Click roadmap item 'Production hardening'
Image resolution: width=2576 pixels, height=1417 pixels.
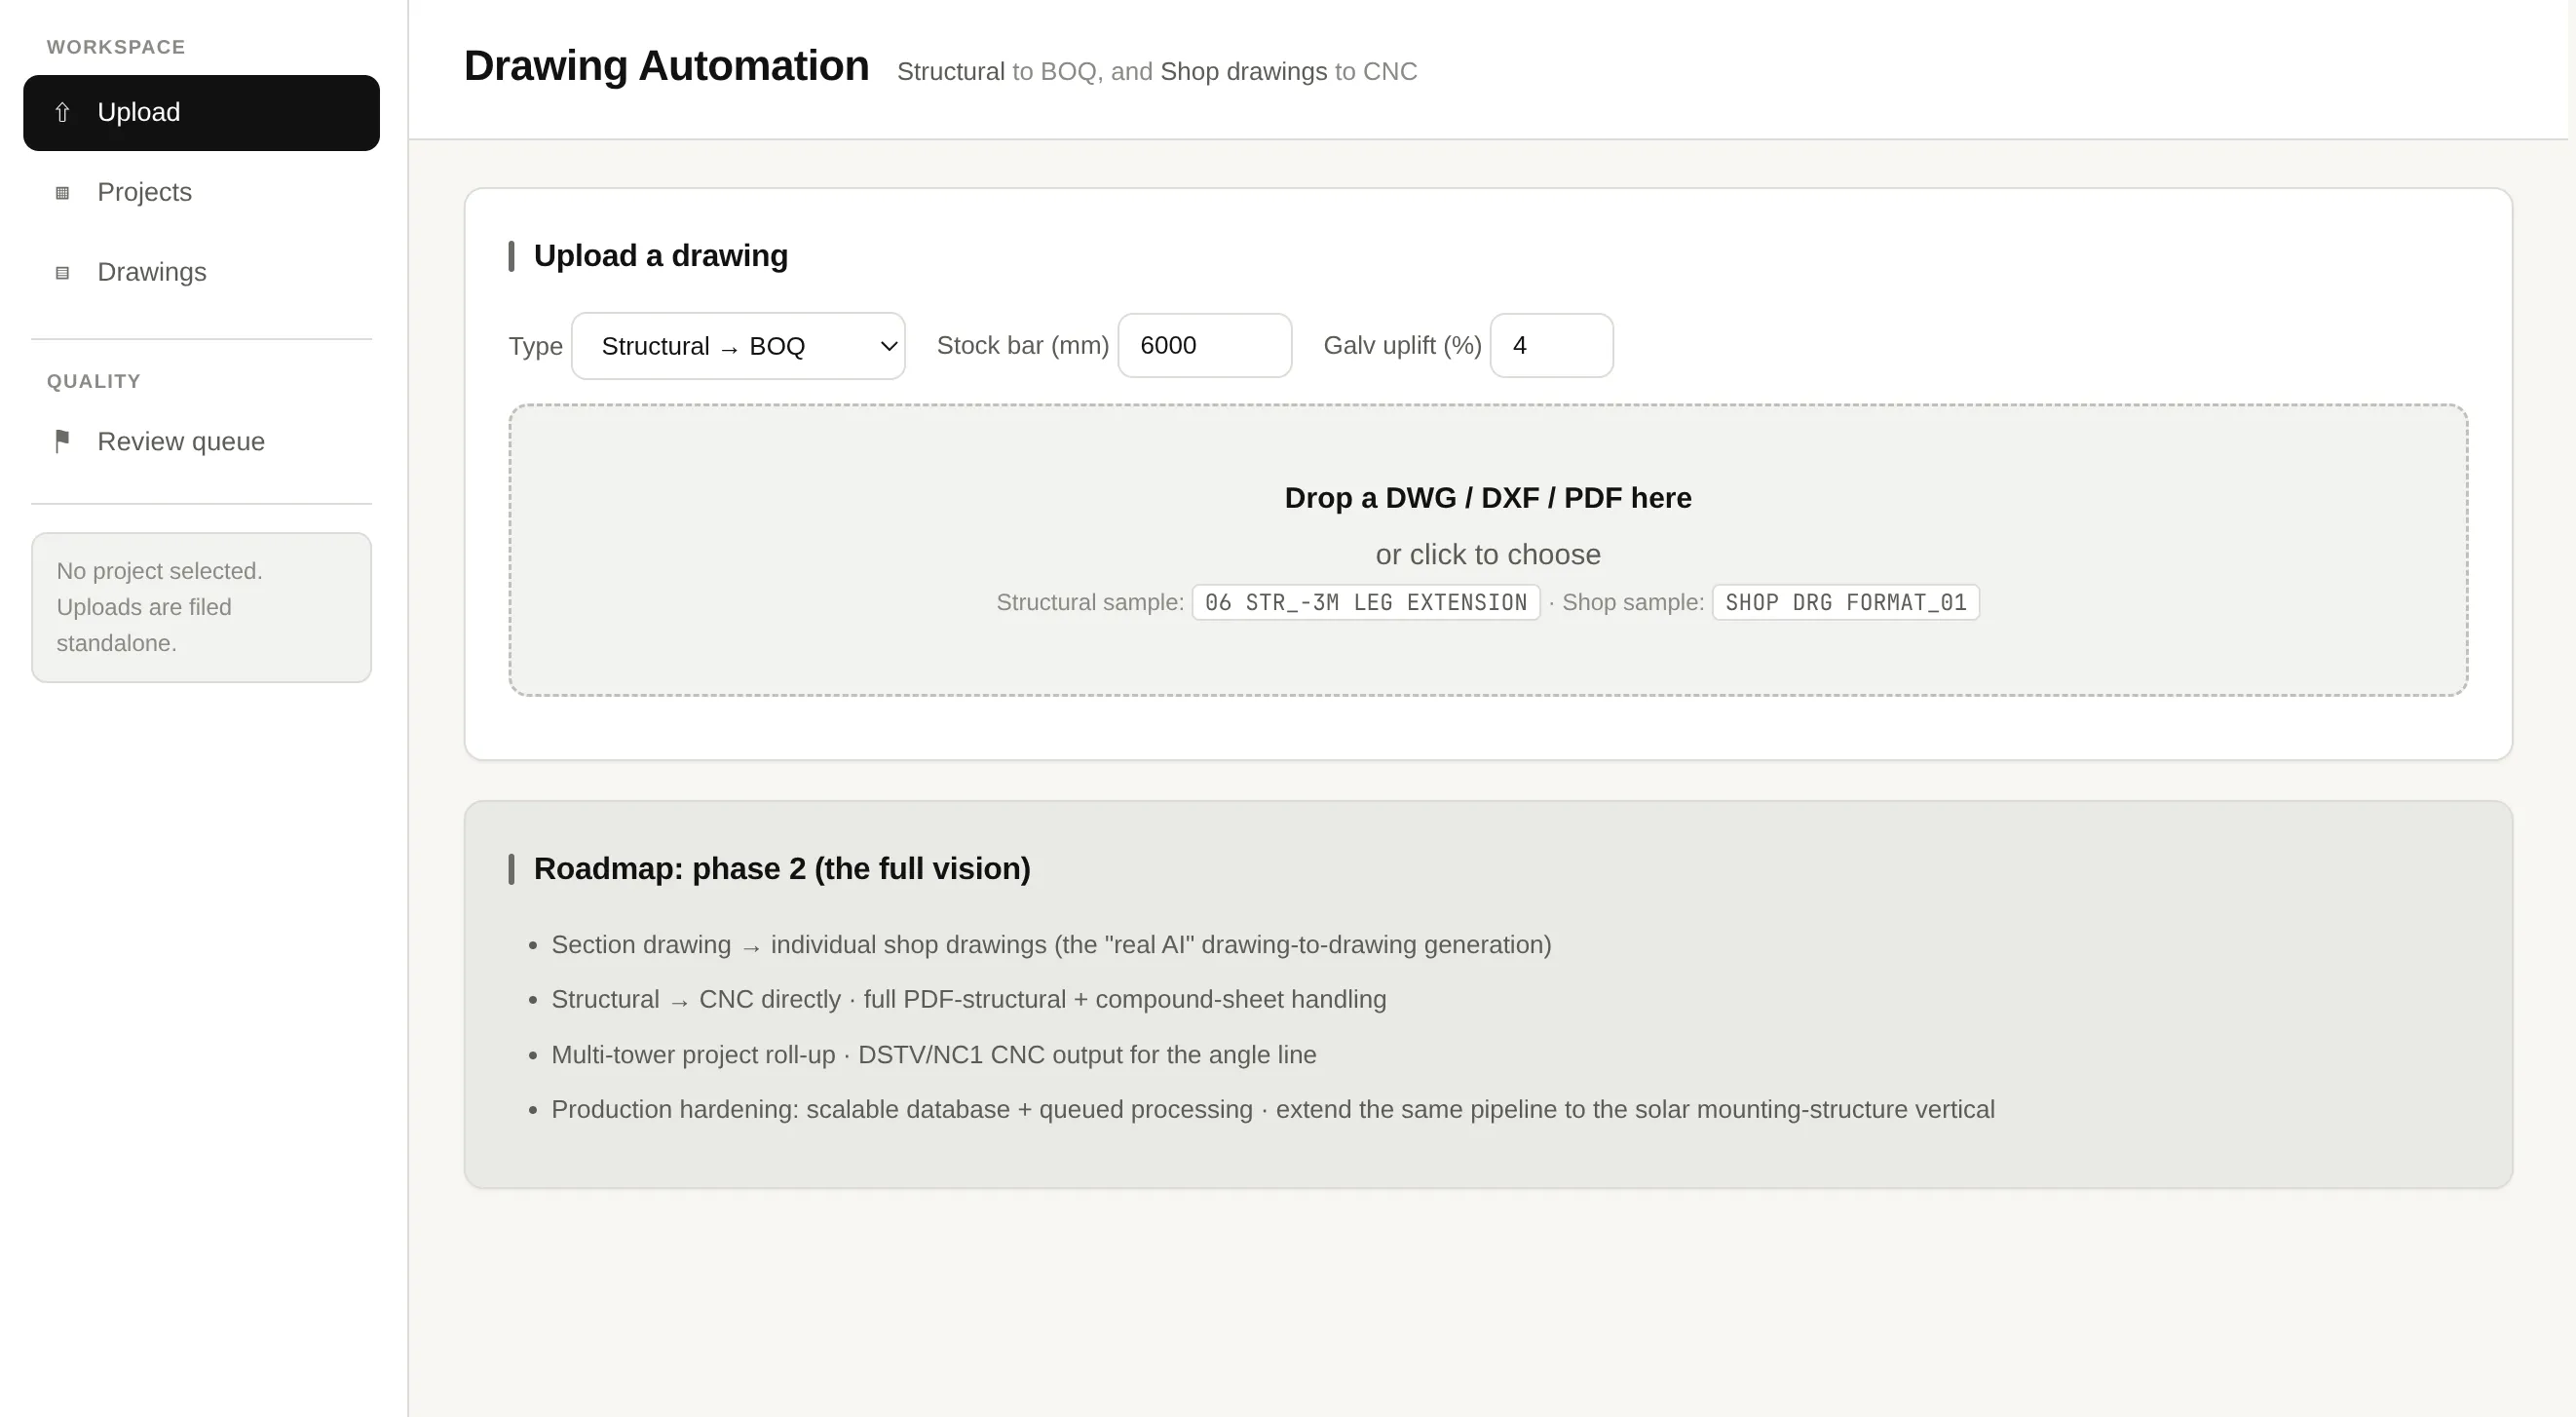1272,1110
